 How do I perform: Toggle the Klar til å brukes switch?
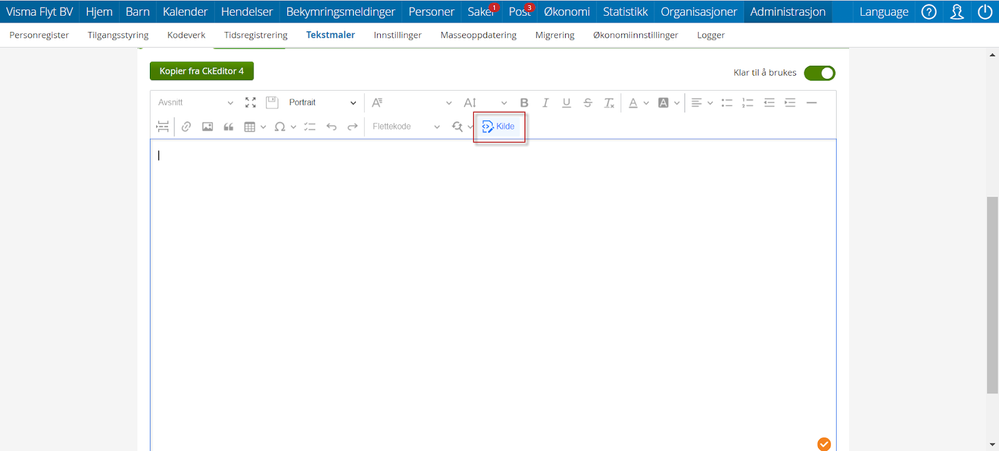[x=819, y=73]
